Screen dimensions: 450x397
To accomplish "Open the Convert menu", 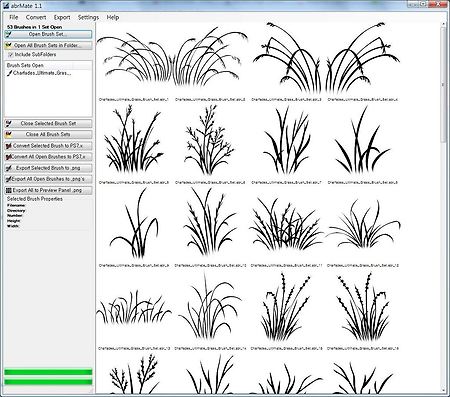I will point(36,17).
